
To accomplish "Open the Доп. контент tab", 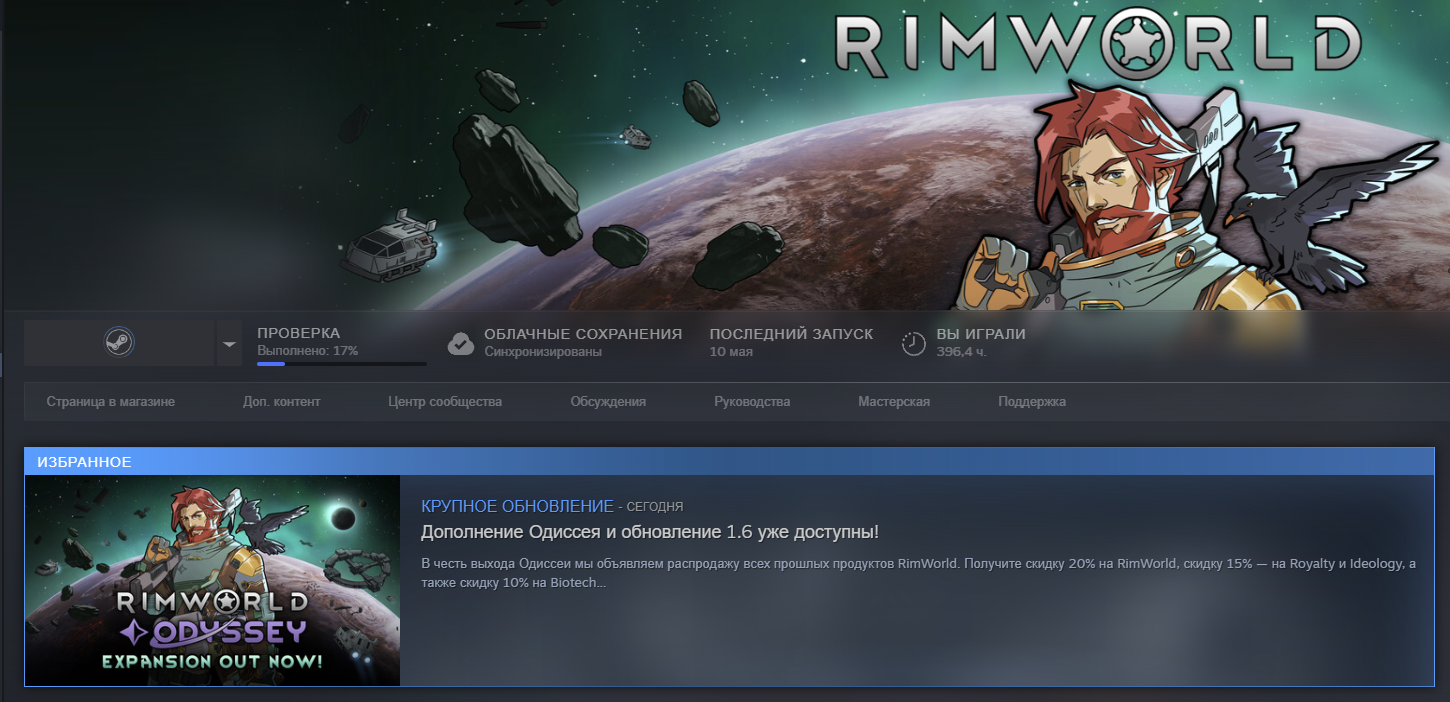I will pyautogui.click(x=282, y=402).
